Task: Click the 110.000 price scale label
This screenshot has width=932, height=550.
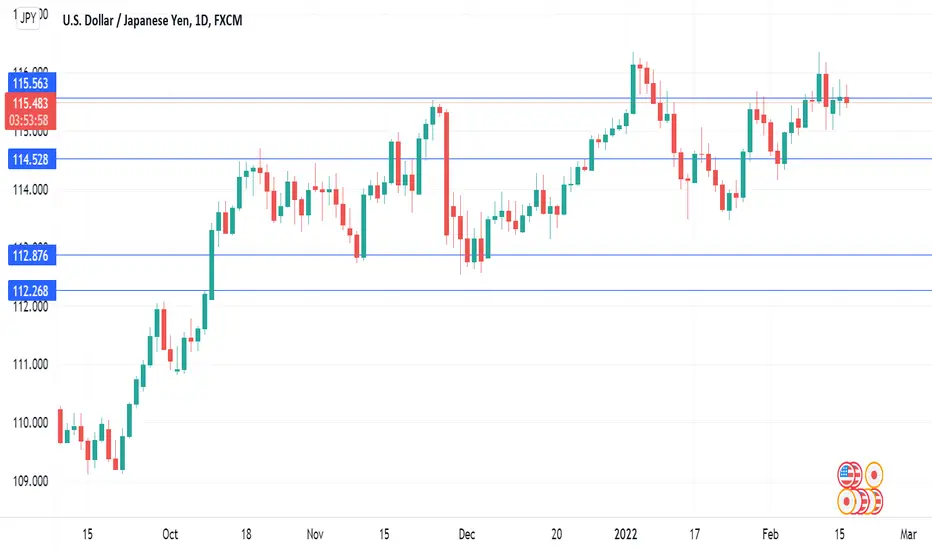Action: click(30, 423)
